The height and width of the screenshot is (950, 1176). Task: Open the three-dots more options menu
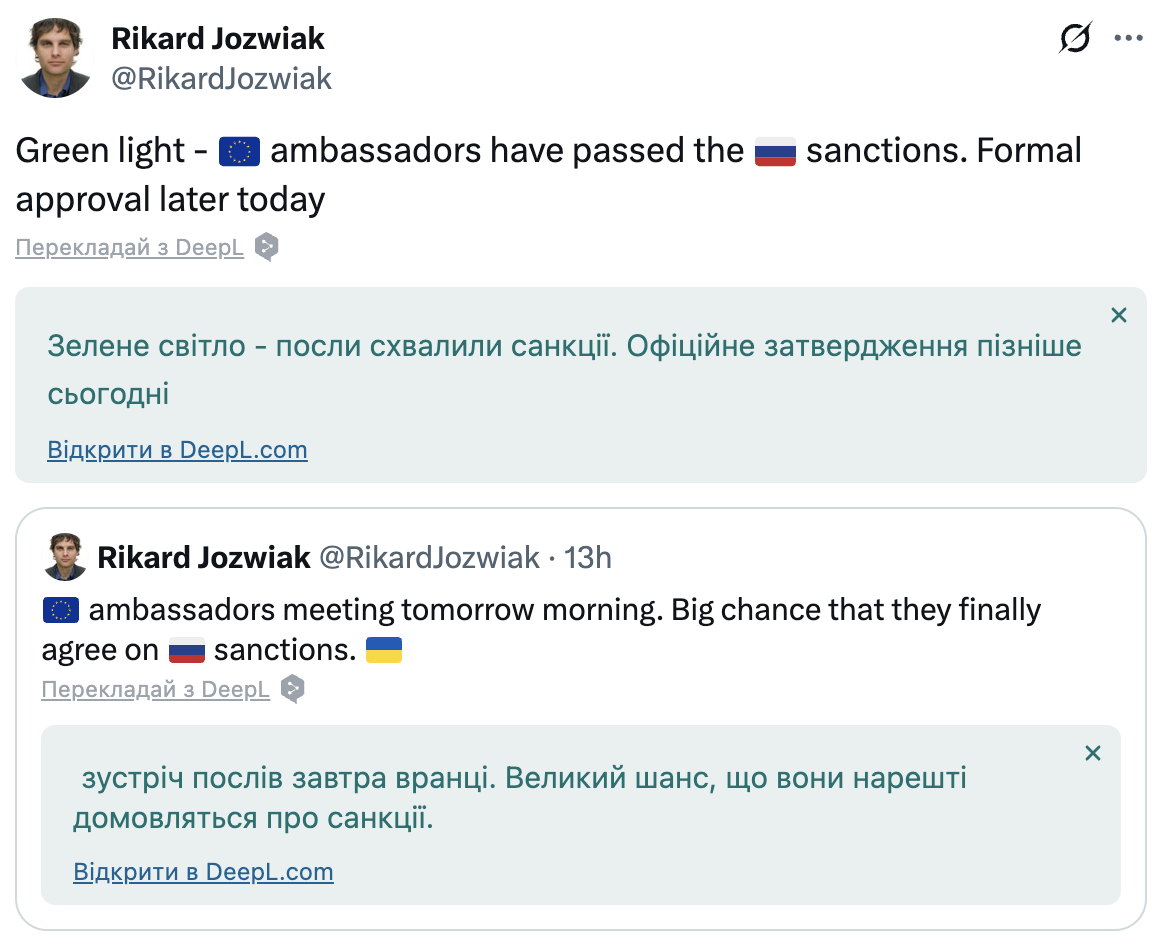[1128, 38]
